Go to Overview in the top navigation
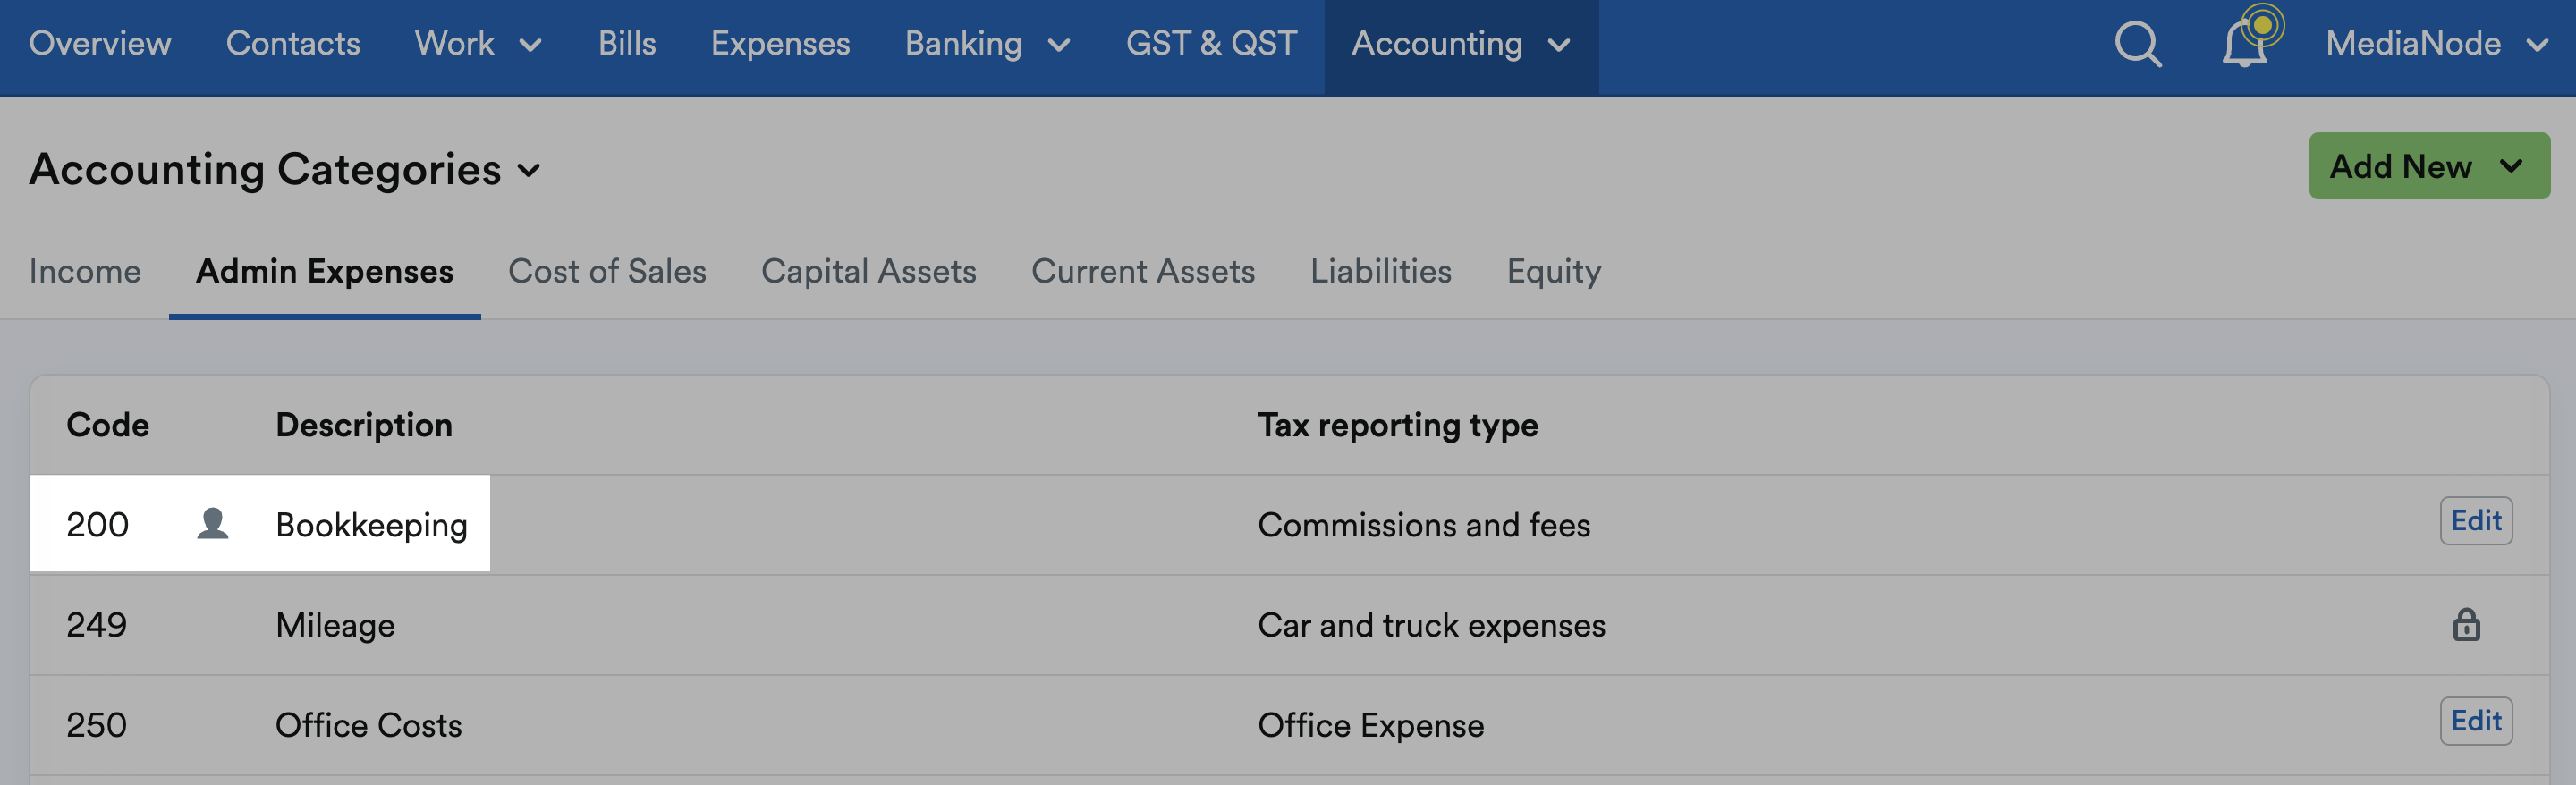Viewport: 2576px width, 785px height. point(100,44)
